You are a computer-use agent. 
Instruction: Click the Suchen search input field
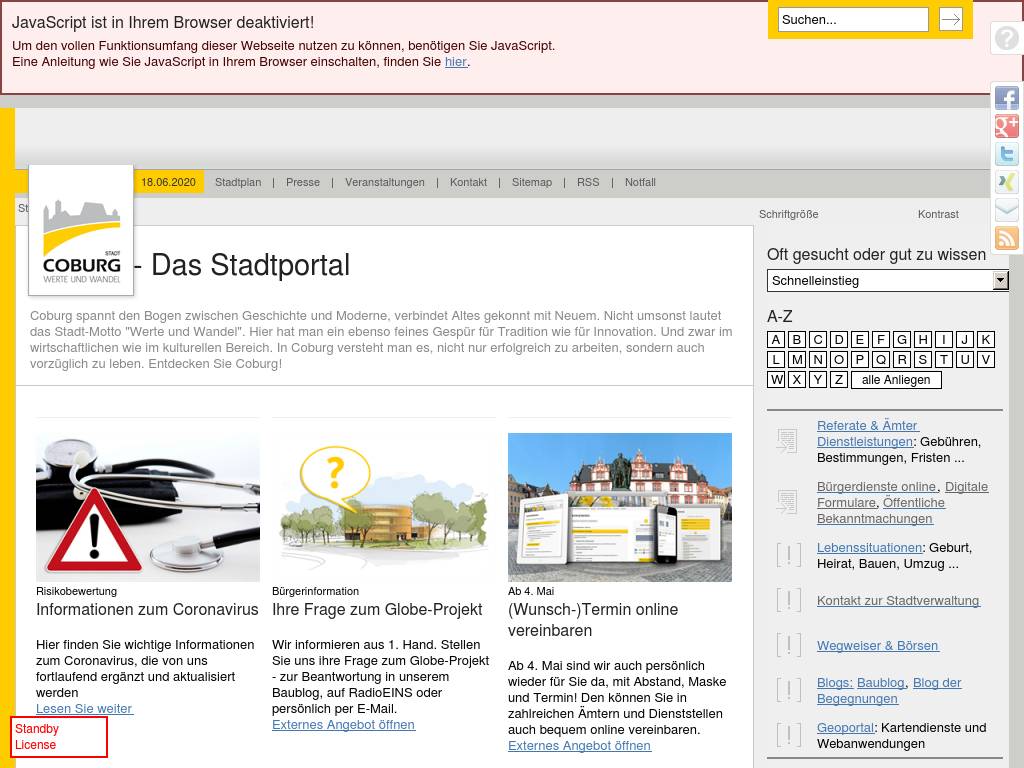tap(853, 20)
